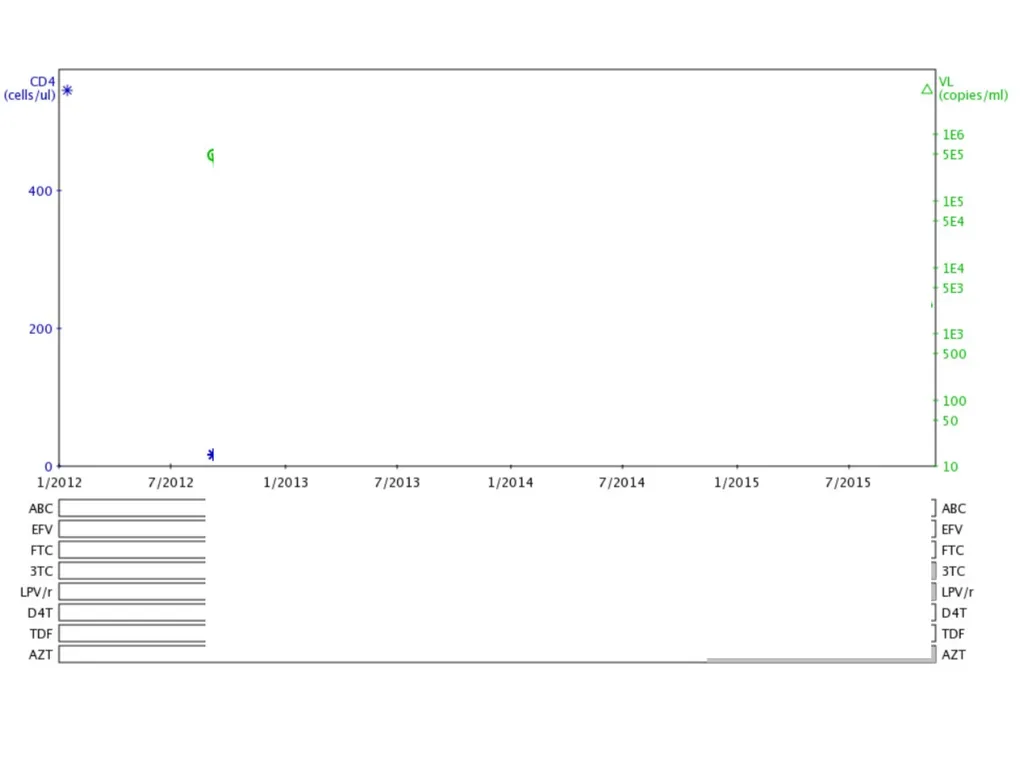The width and height of the screenshot is (1024, 768).
Task: Click the EFV drug label on the left
Action: coord(42,530)
